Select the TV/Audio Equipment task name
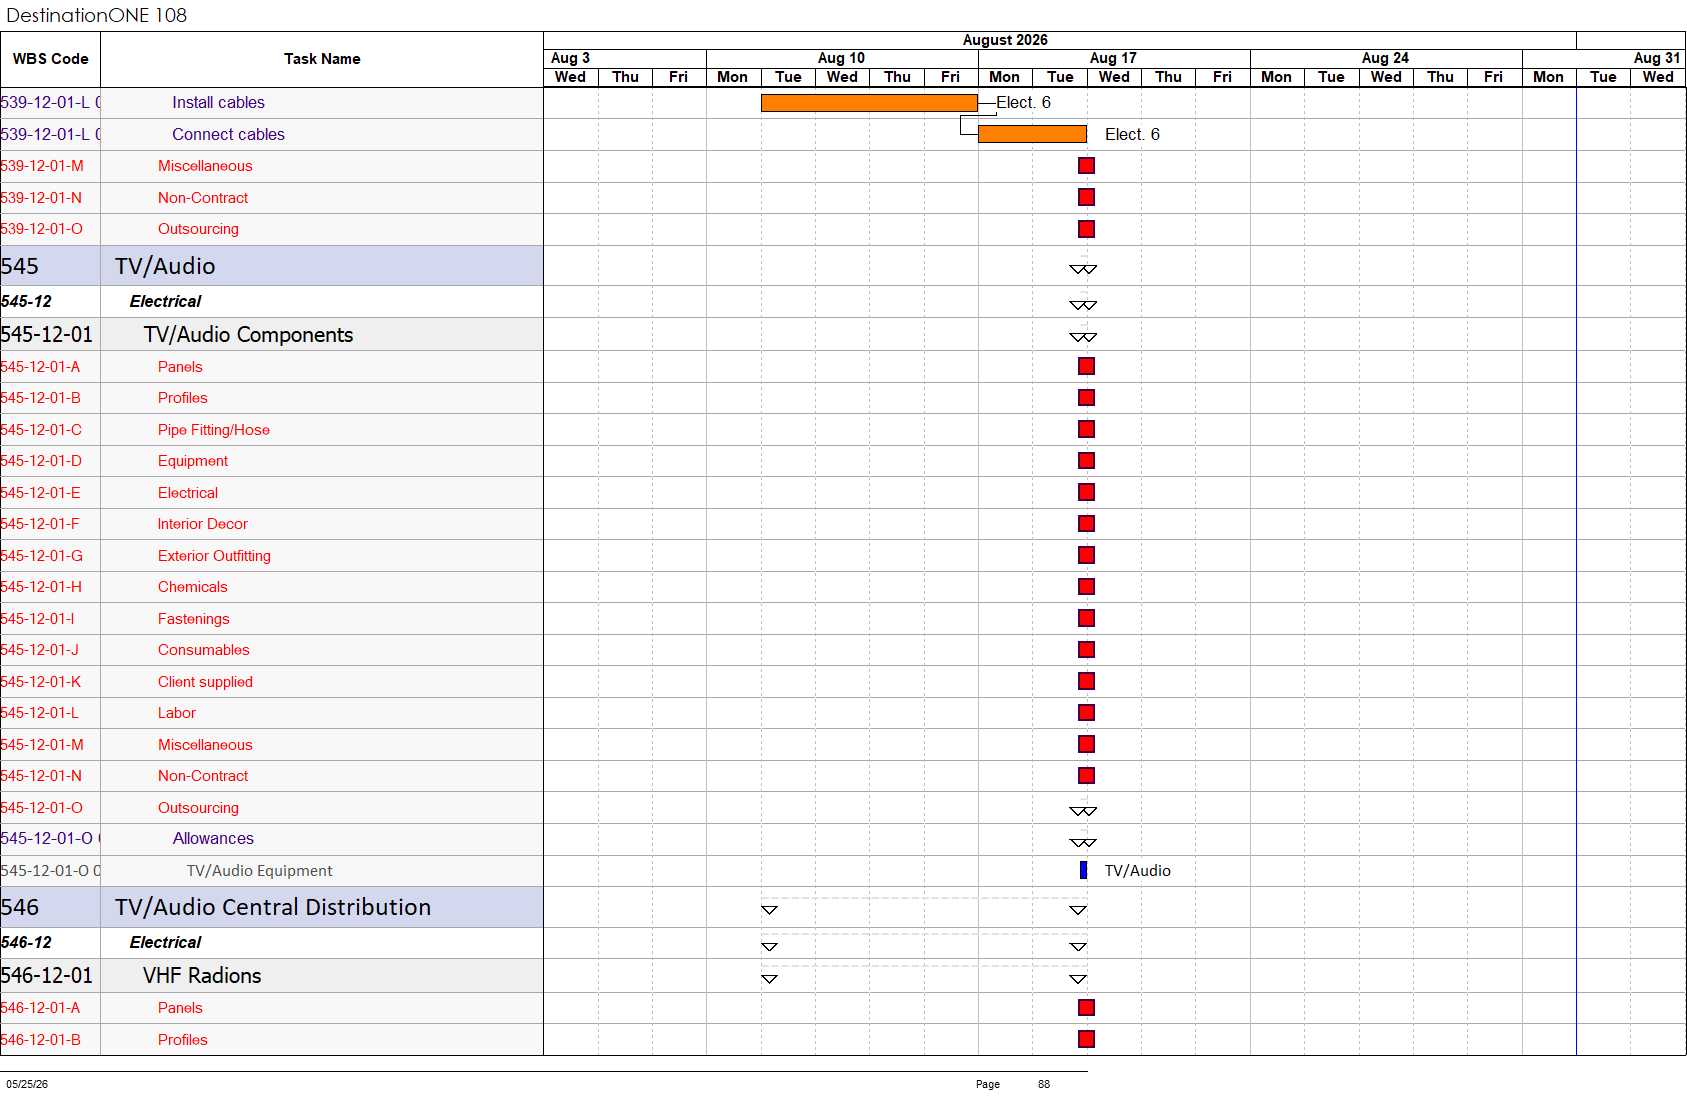Viewport: 1687px width, 1097px height. 259,871
